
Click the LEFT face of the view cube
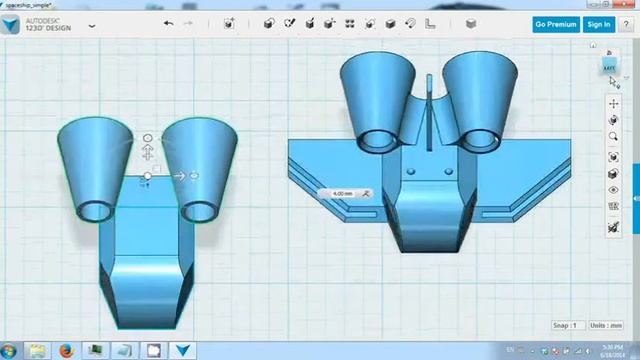coord(609,65)
